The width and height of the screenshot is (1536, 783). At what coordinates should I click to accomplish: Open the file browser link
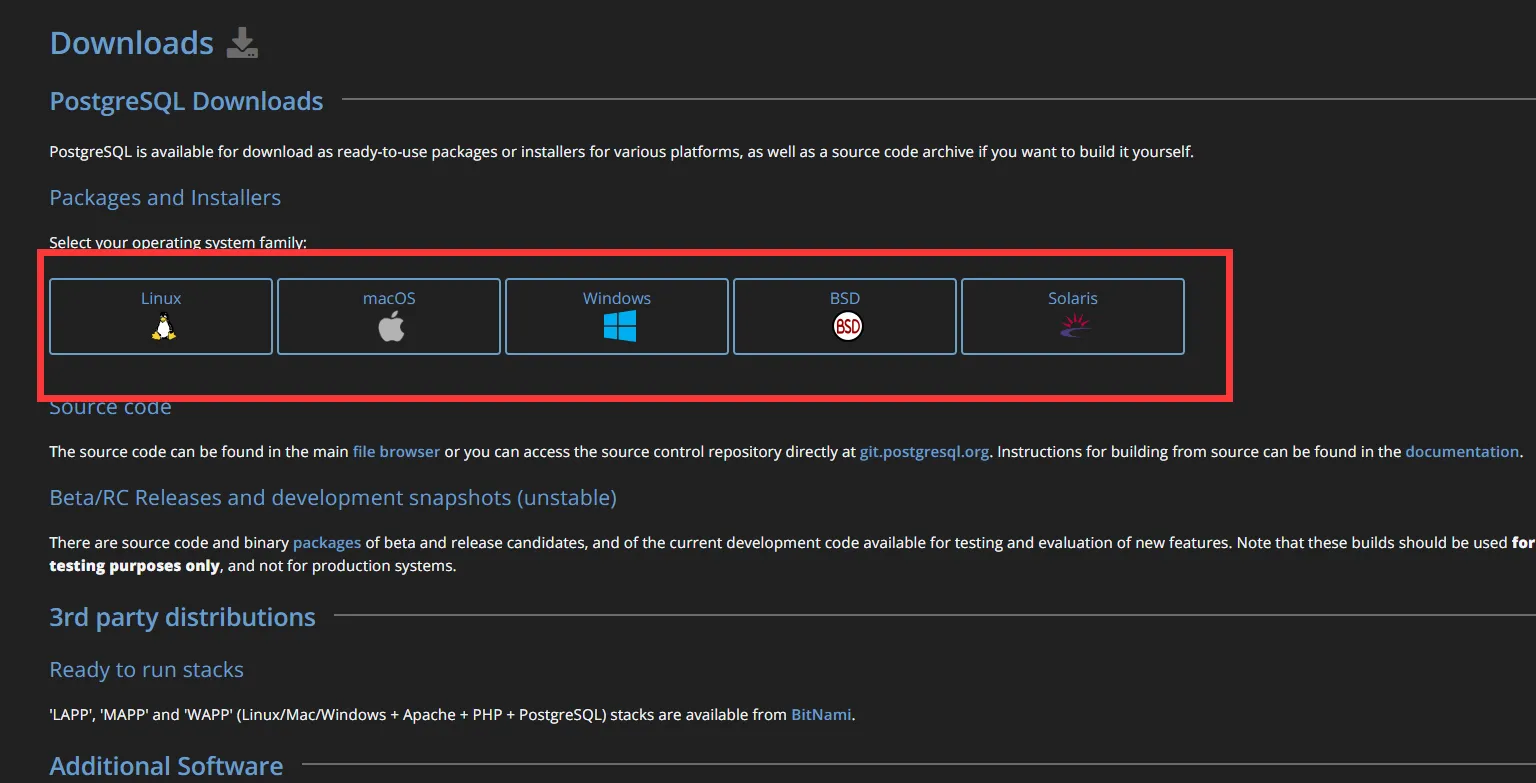pyautogui.click(x=396, y=452)
